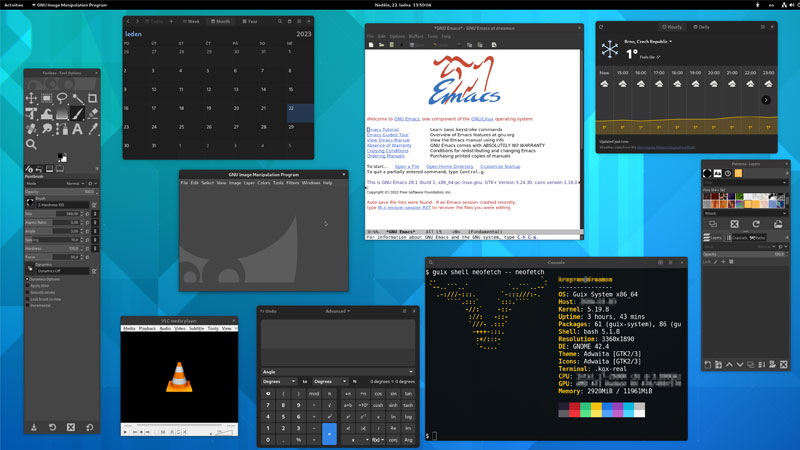Open the Advanced mode dropdown in calculator

click(x=337, y=311)
